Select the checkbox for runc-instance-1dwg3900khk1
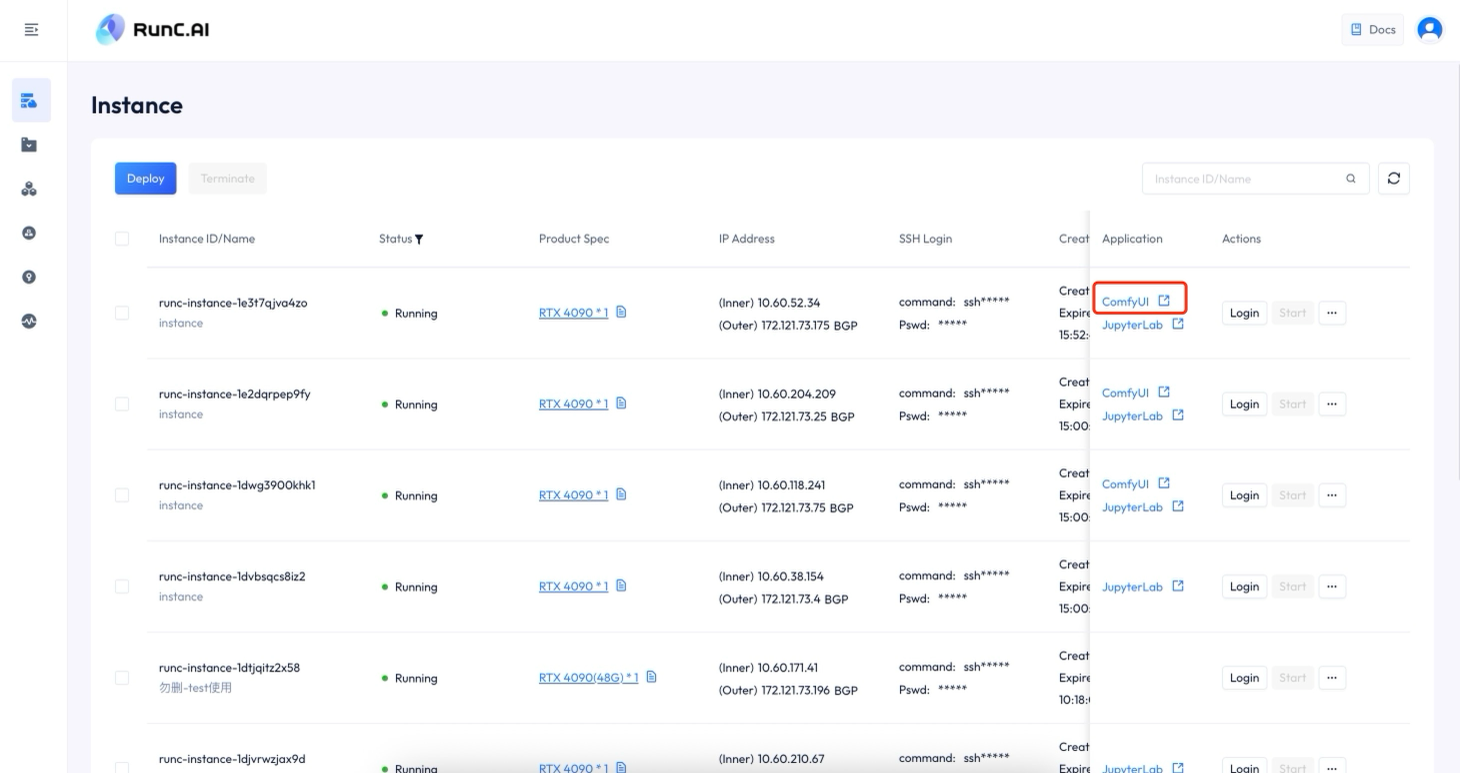 (x=122, y=495)
